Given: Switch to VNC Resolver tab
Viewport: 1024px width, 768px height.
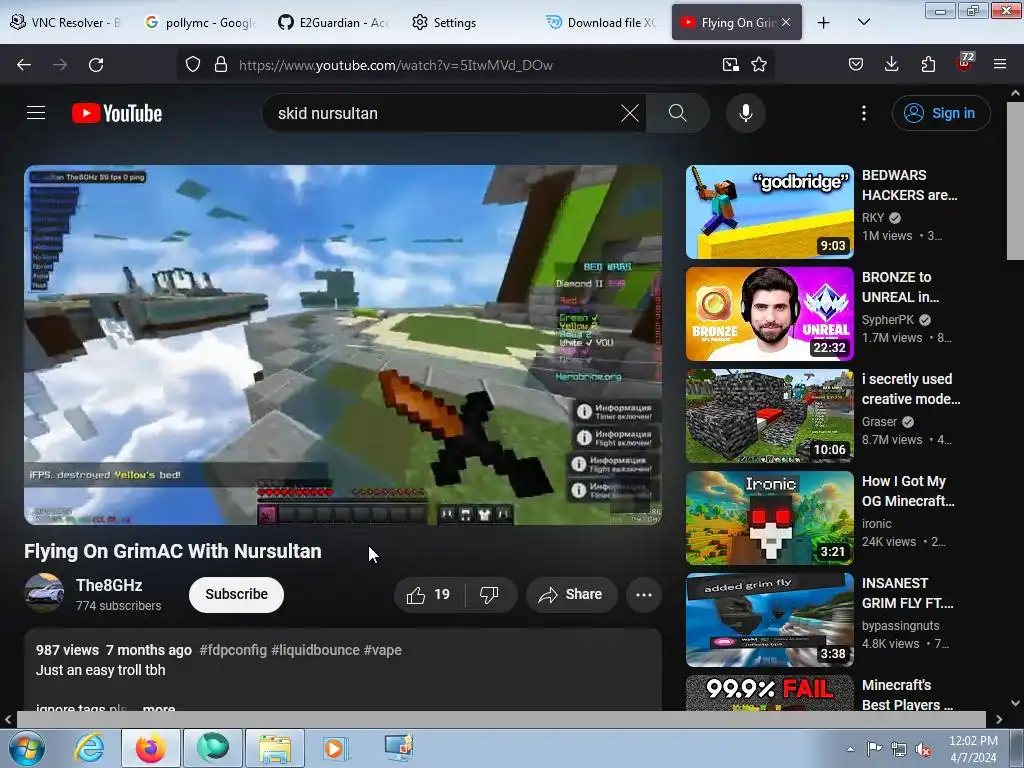Looking at the screenshot, I should (67, 22).
